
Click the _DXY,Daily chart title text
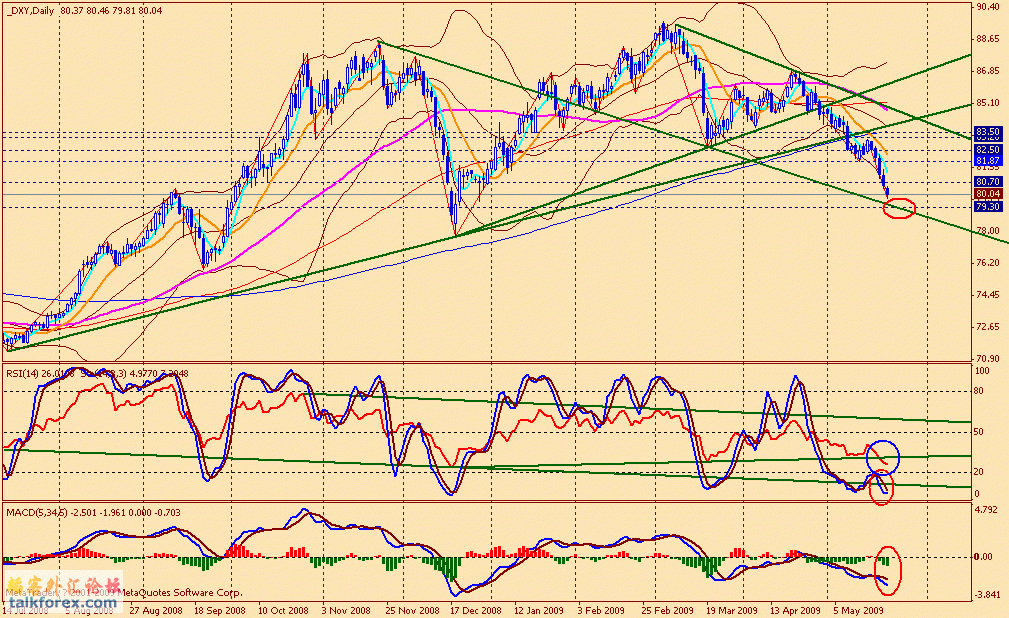tap(30, 11)
